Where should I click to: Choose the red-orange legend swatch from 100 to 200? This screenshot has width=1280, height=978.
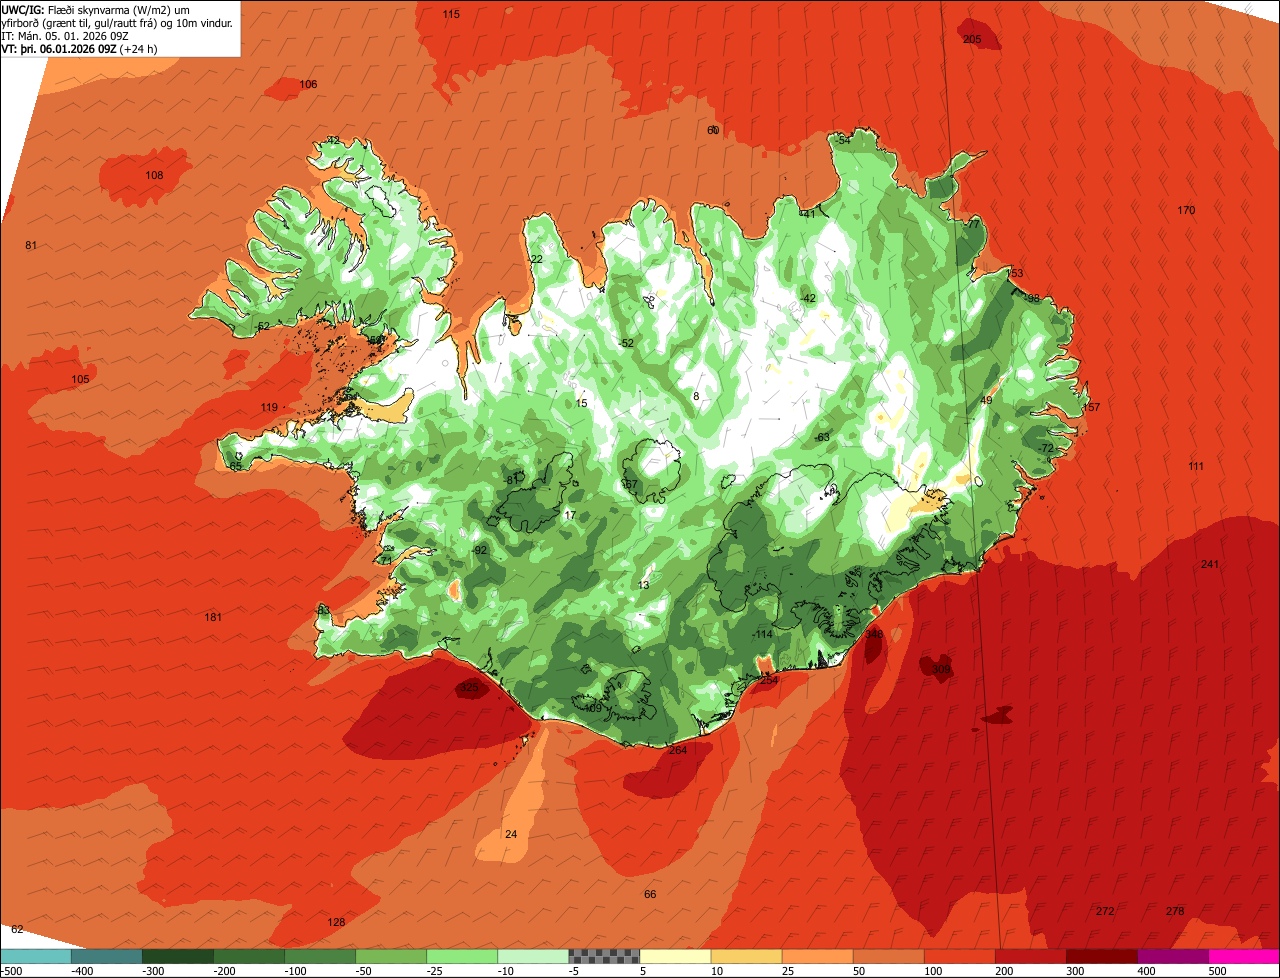(x=958, y=956)
